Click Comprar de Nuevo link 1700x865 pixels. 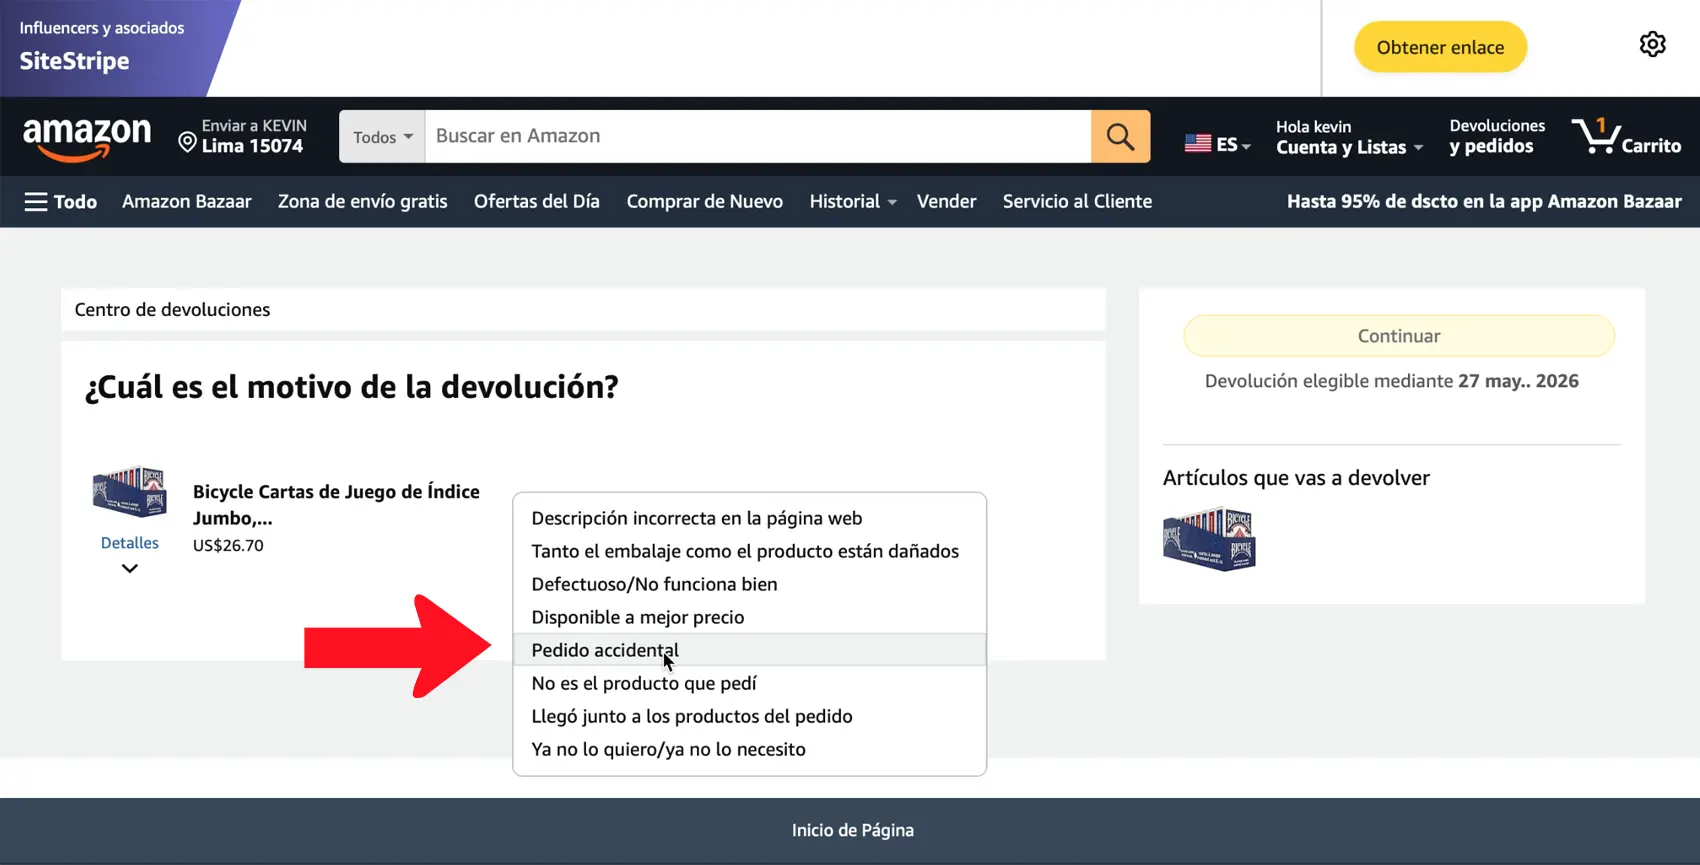tap(705, 202)
